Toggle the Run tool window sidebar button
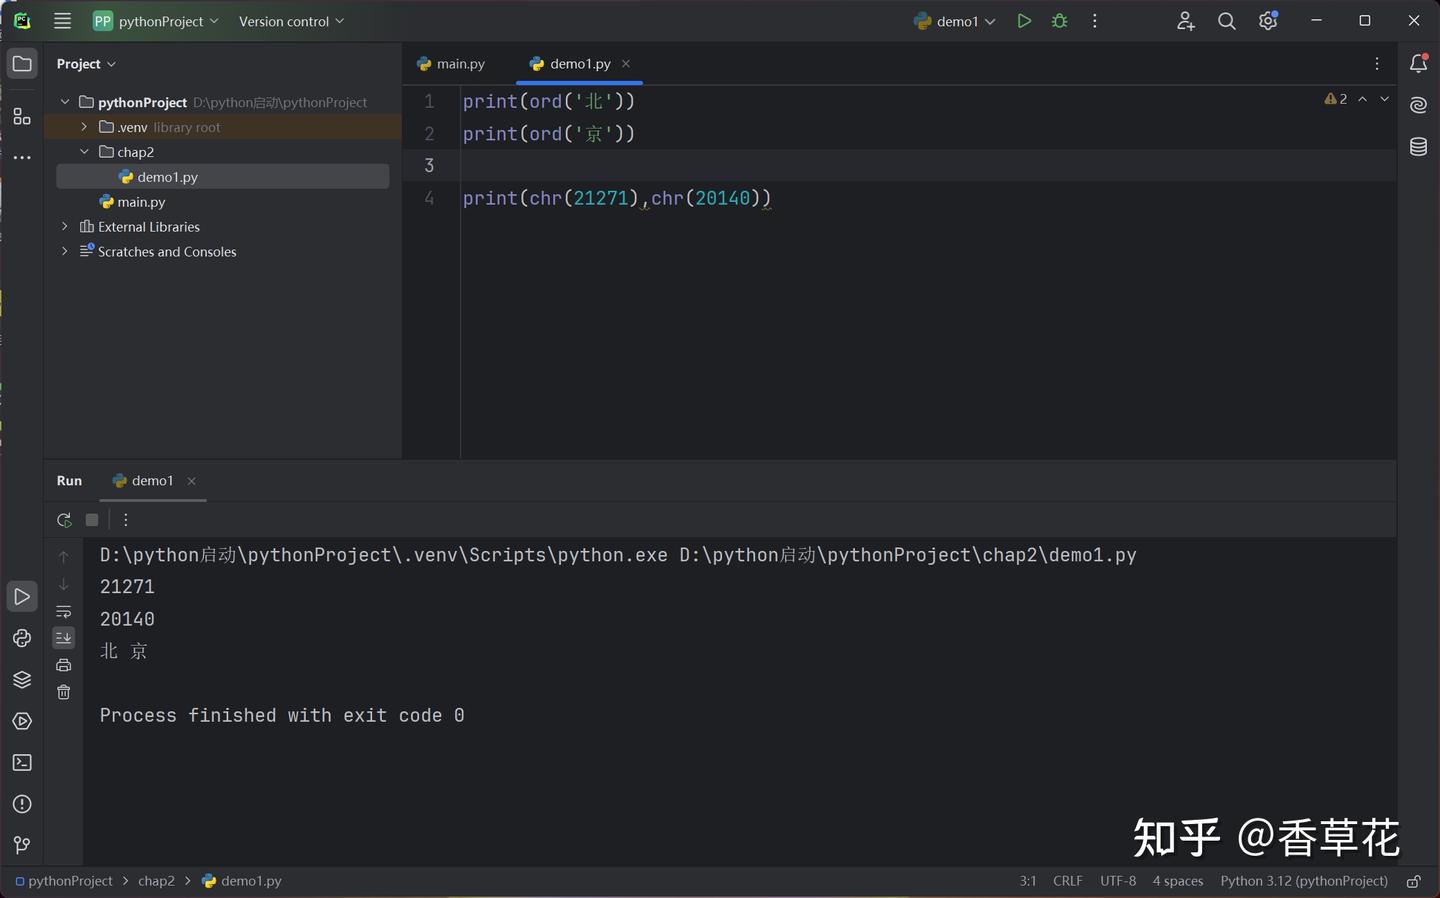1440x898 pixels. (22, 597)
